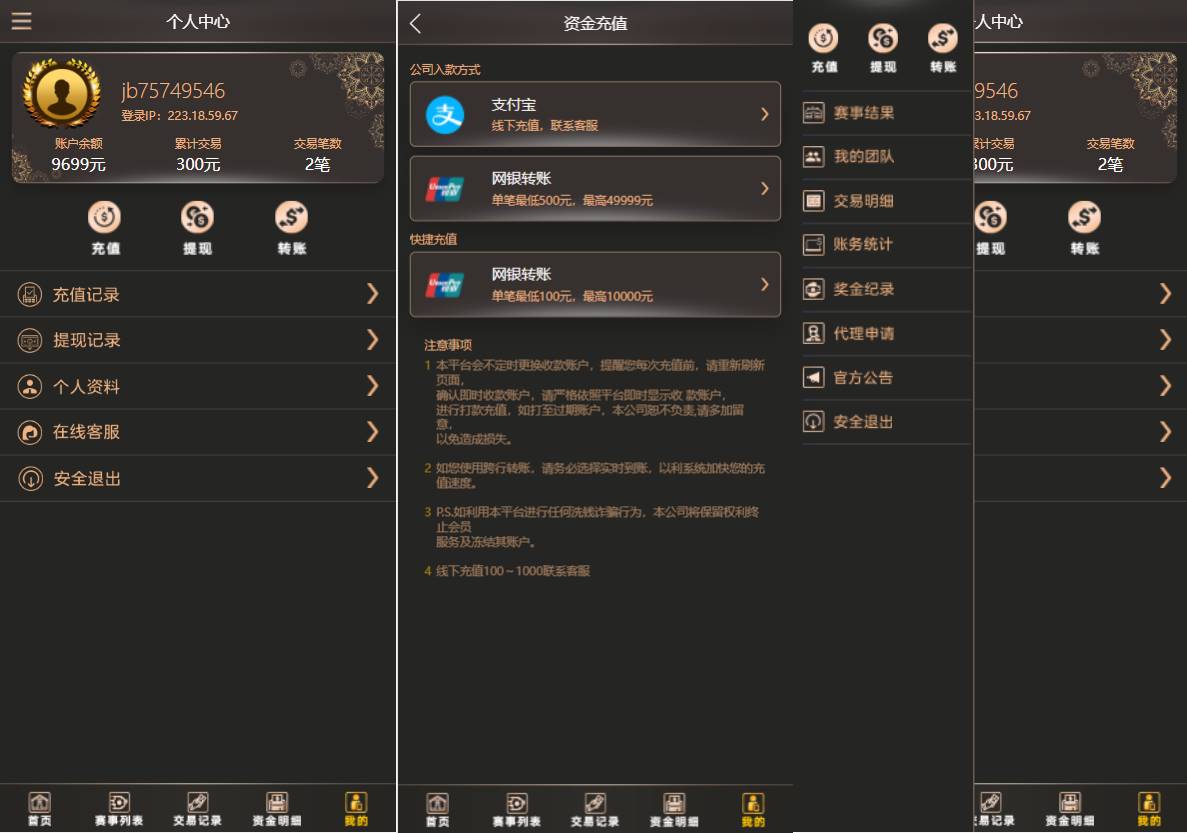Expand the 充值记录 row chevron
The width and height of the screenshot is (1187, 833).
372,294
